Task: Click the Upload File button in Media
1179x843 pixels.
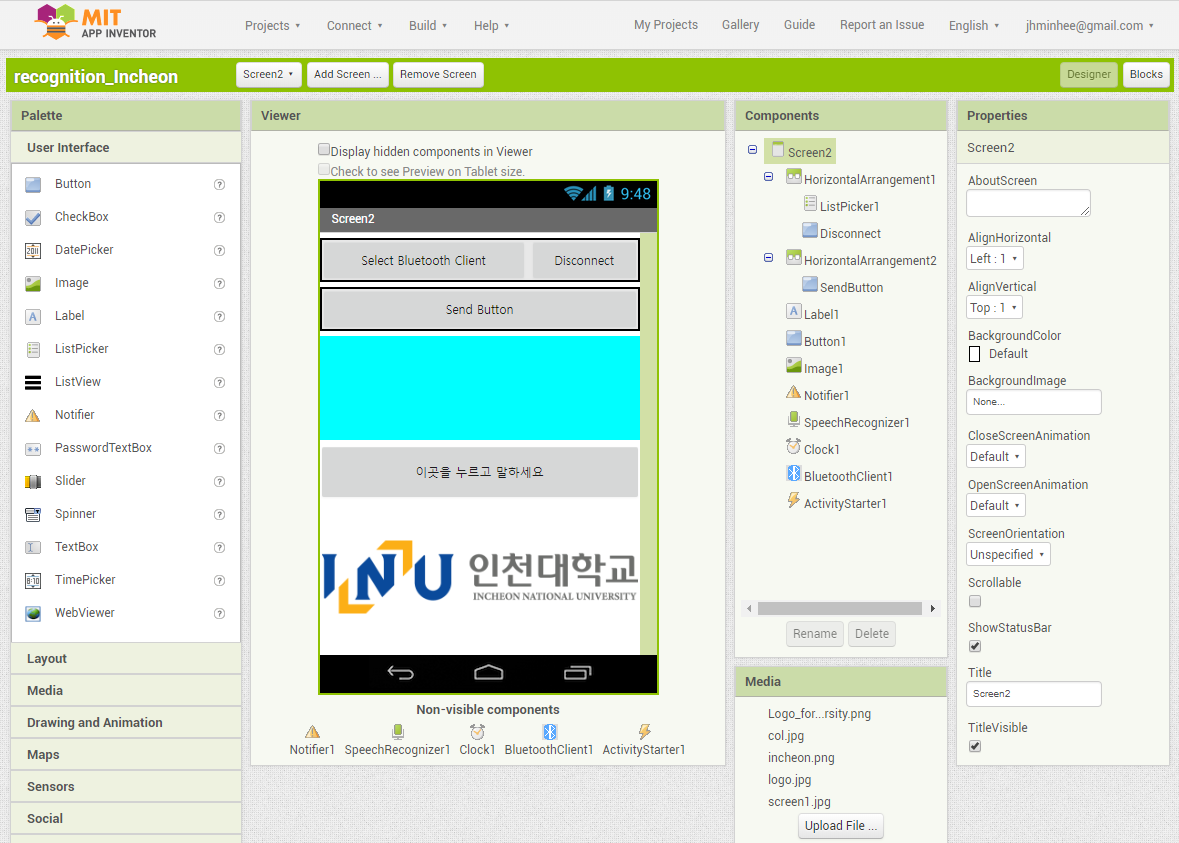Action: pos(840,825)
